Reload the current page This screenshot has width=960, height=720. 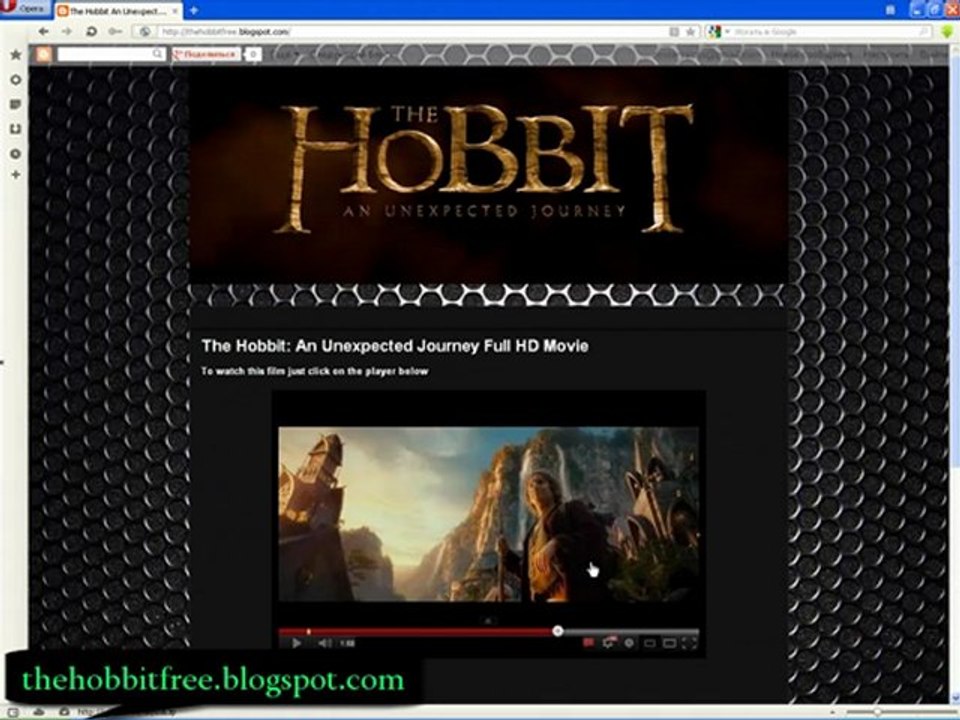click(91, 31)
